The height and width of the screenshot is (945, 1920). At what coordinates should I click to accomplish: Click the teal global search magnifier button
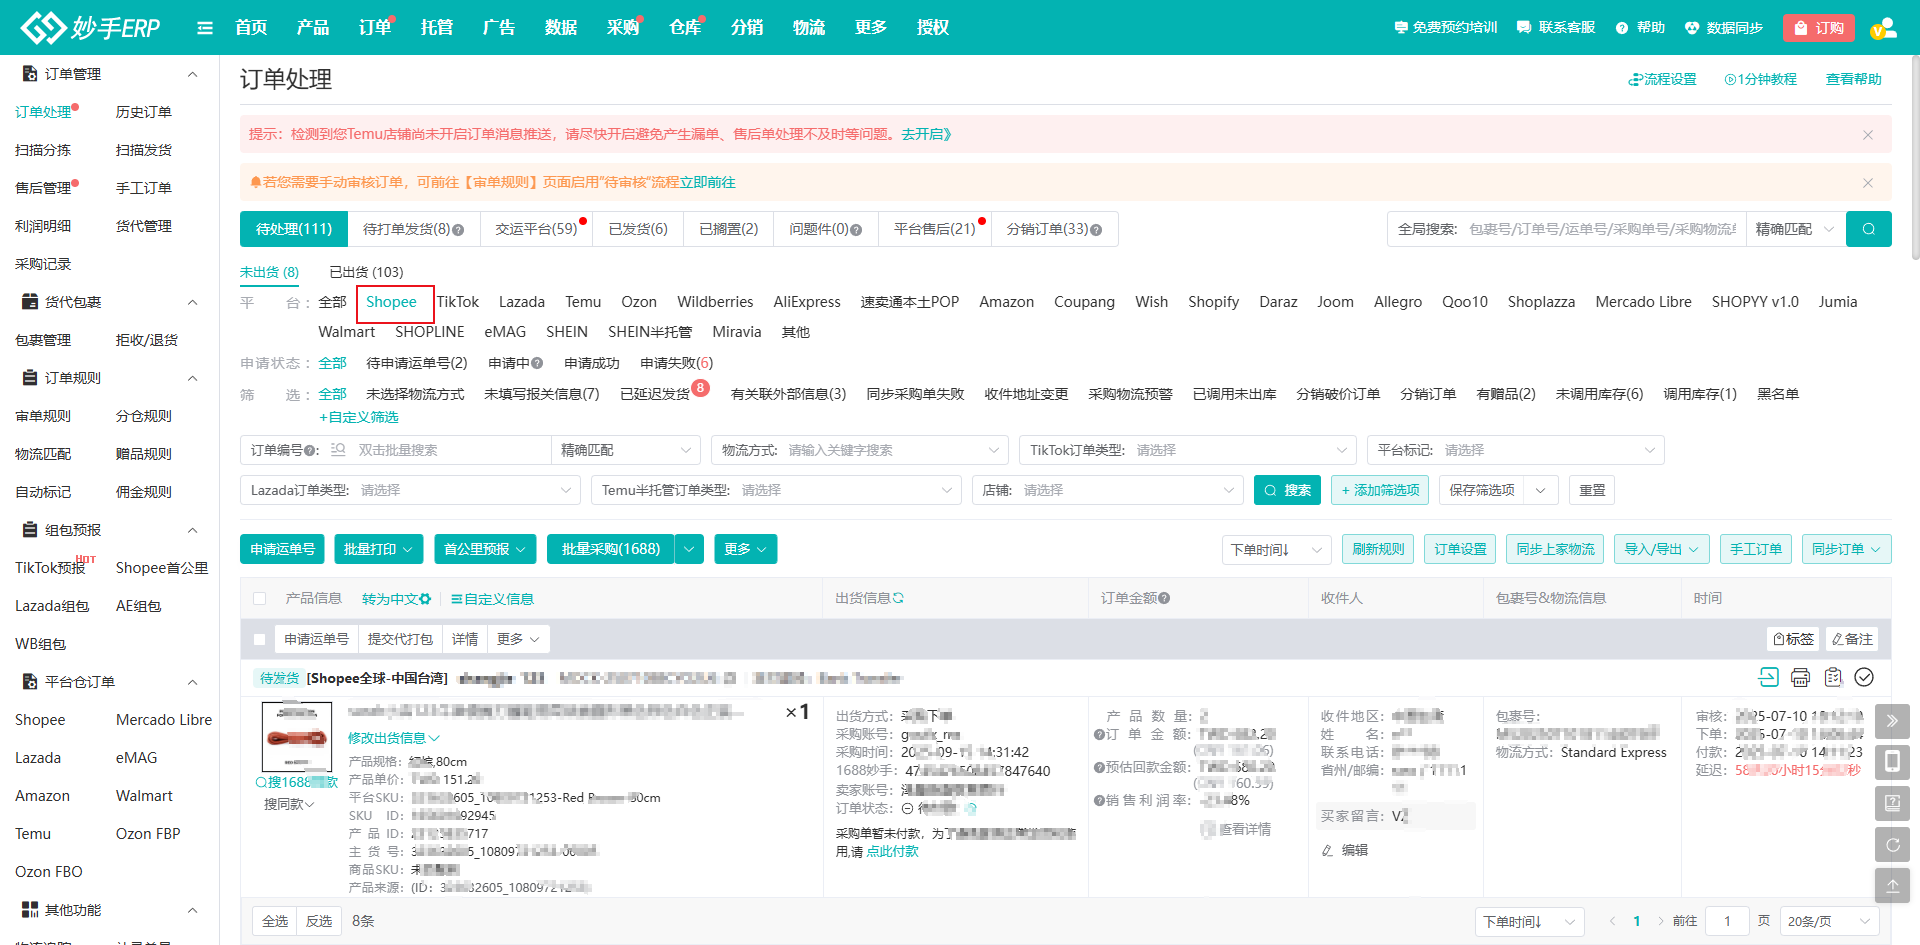tap(1868, 229)
